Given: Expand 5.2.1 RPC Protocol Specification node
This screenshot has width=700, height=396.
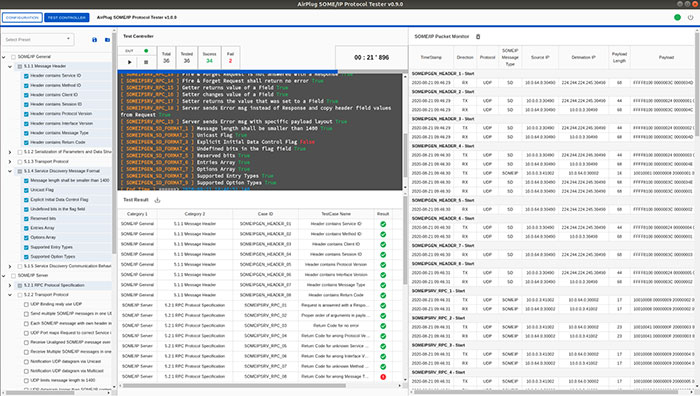Looking at the screenshot, I should click(x=10, y=285).
